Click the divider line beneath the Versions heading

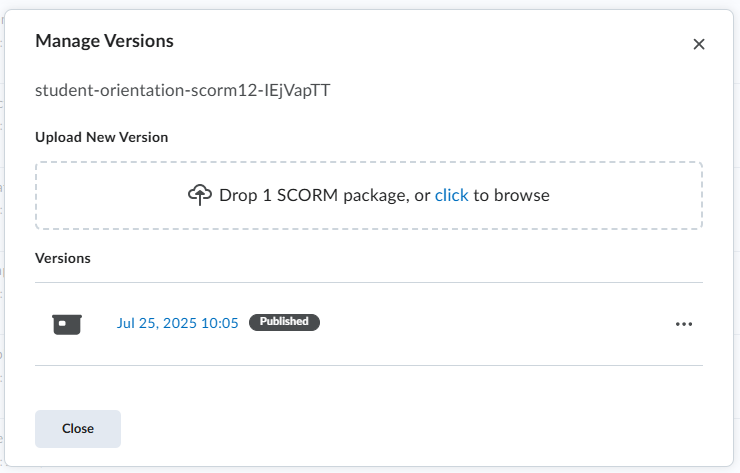point(369,283)
